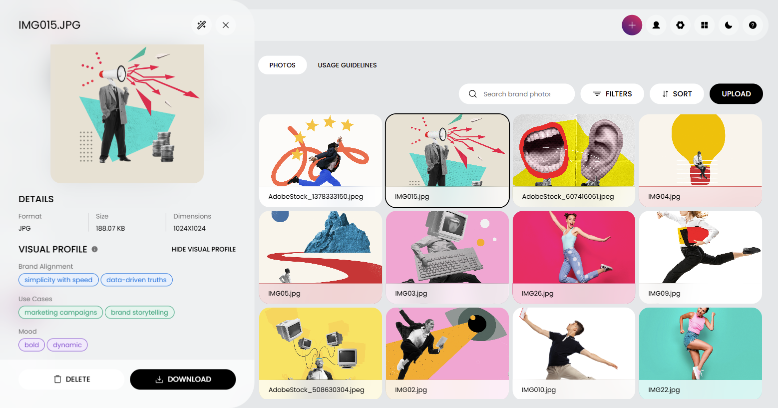Image resolution: width=778 pixels, height=408 pixels.
Task: Click the purple plus button
Action: [x=631, y=25]
